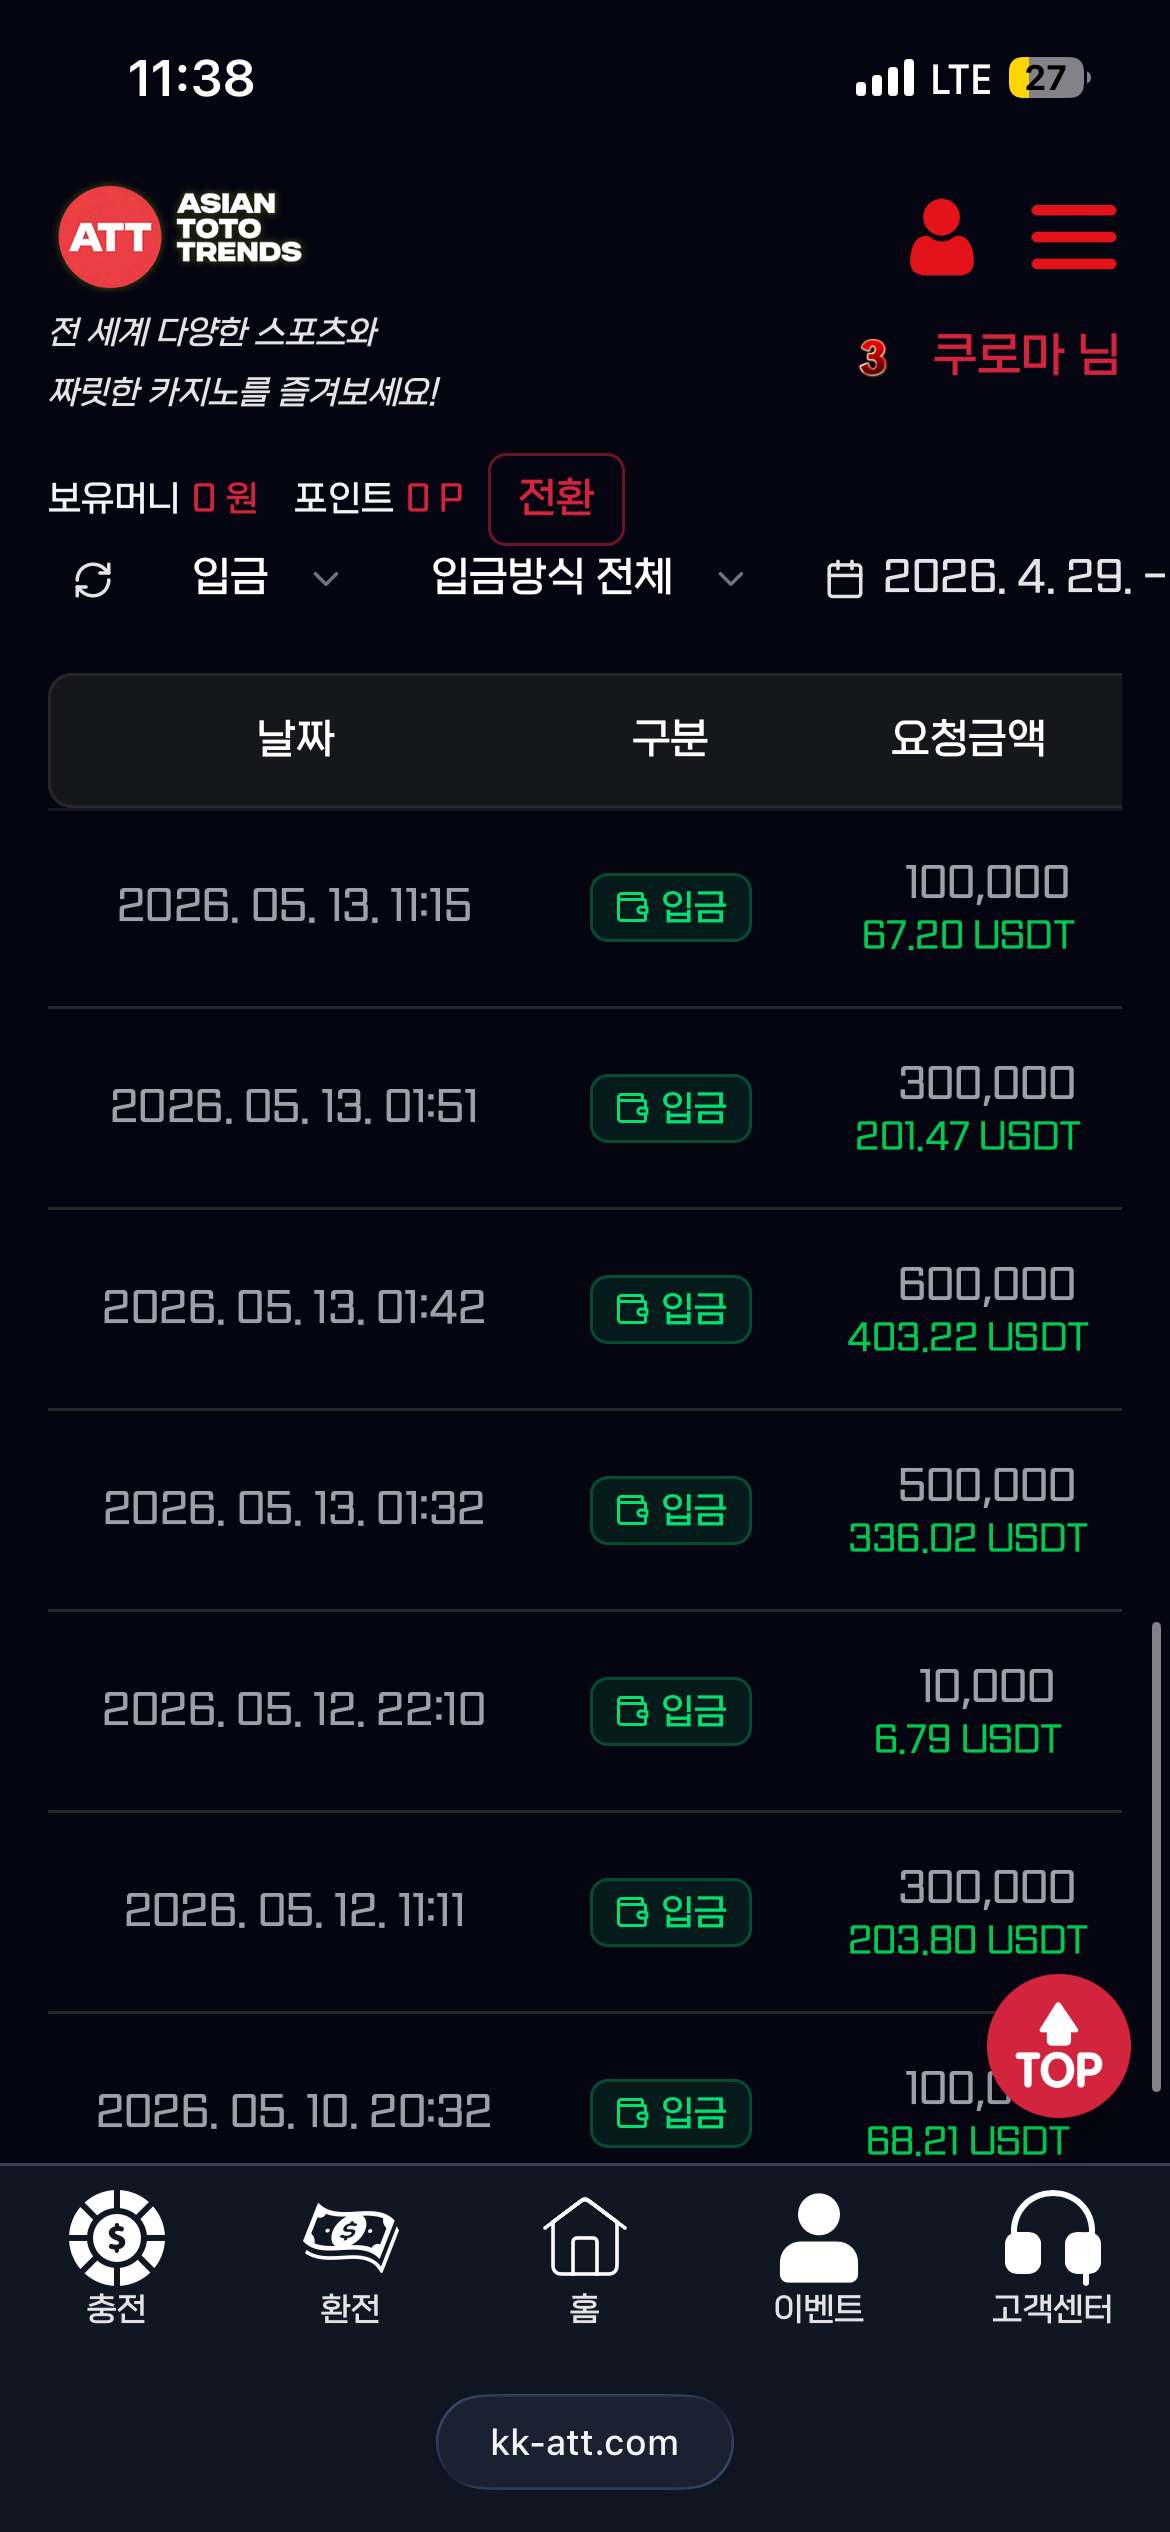Tap the red TOP scroll-up button
This screenshot has height=2532, width=1170.
1059,2046
